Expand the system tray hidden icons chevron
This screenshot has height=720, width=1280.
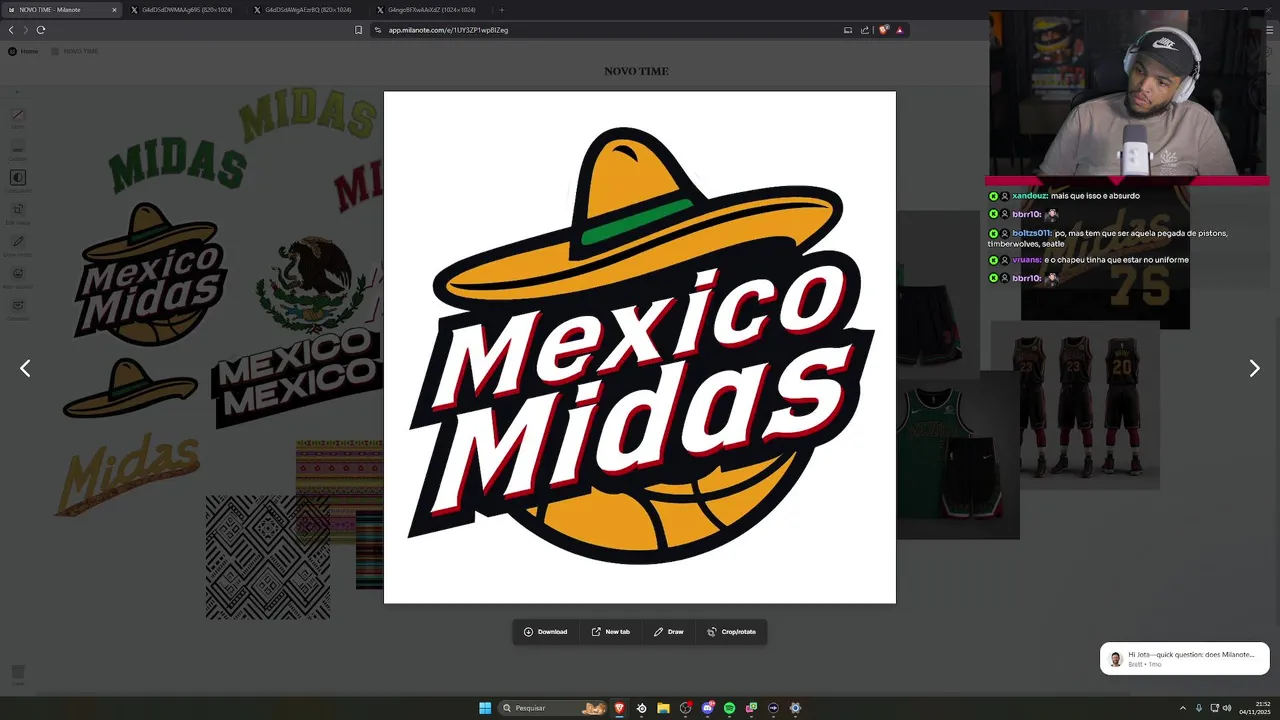[x=1184, y=708]
